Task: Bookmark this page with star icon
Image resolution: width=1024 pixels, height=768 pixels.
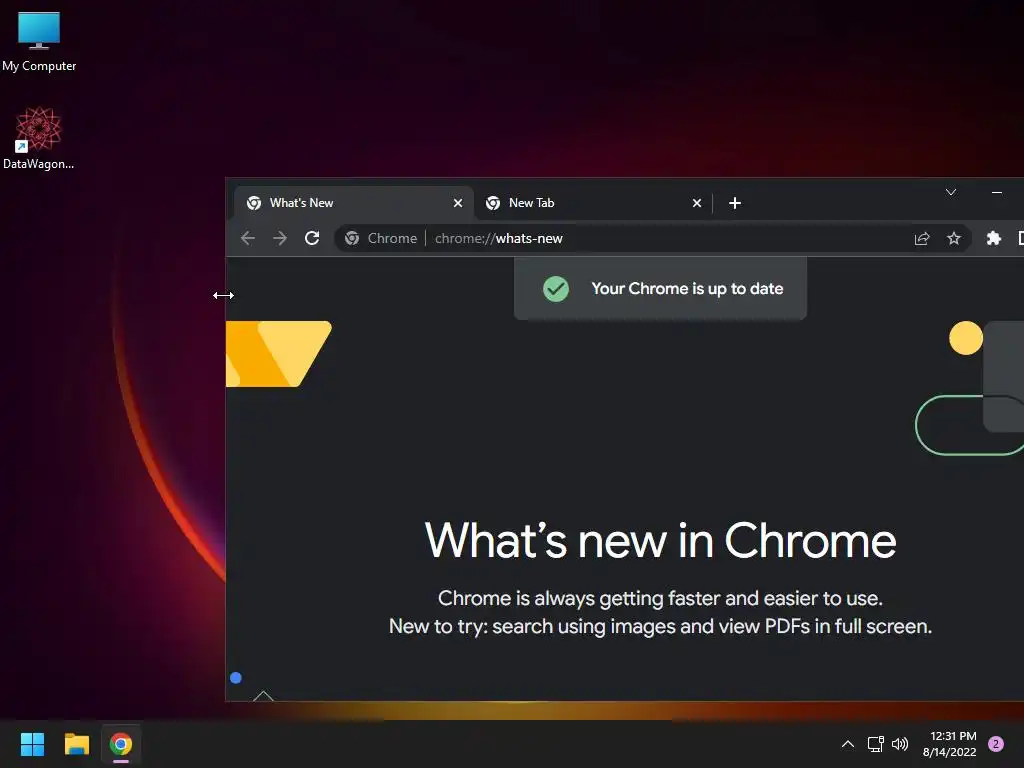Action: click(953, 238)
